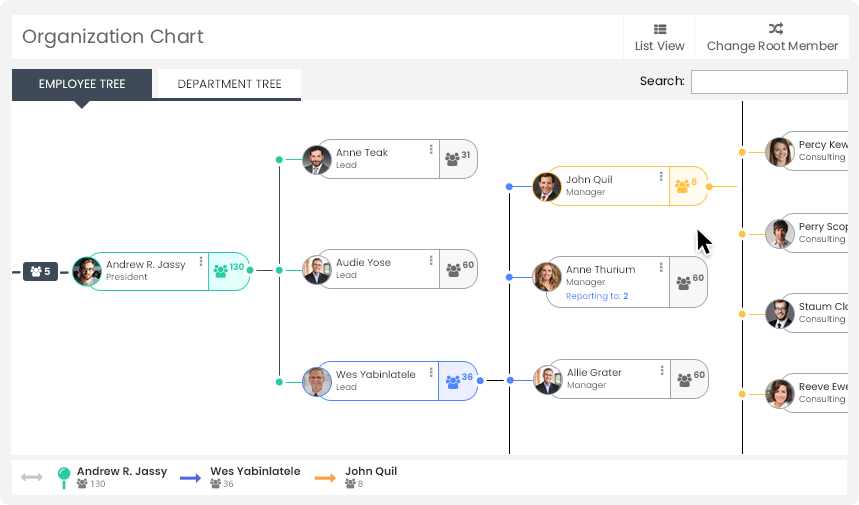This screenshot has height=505, width=859.
Task: Switch to Department Tree tab
Action: coord(230,84)
